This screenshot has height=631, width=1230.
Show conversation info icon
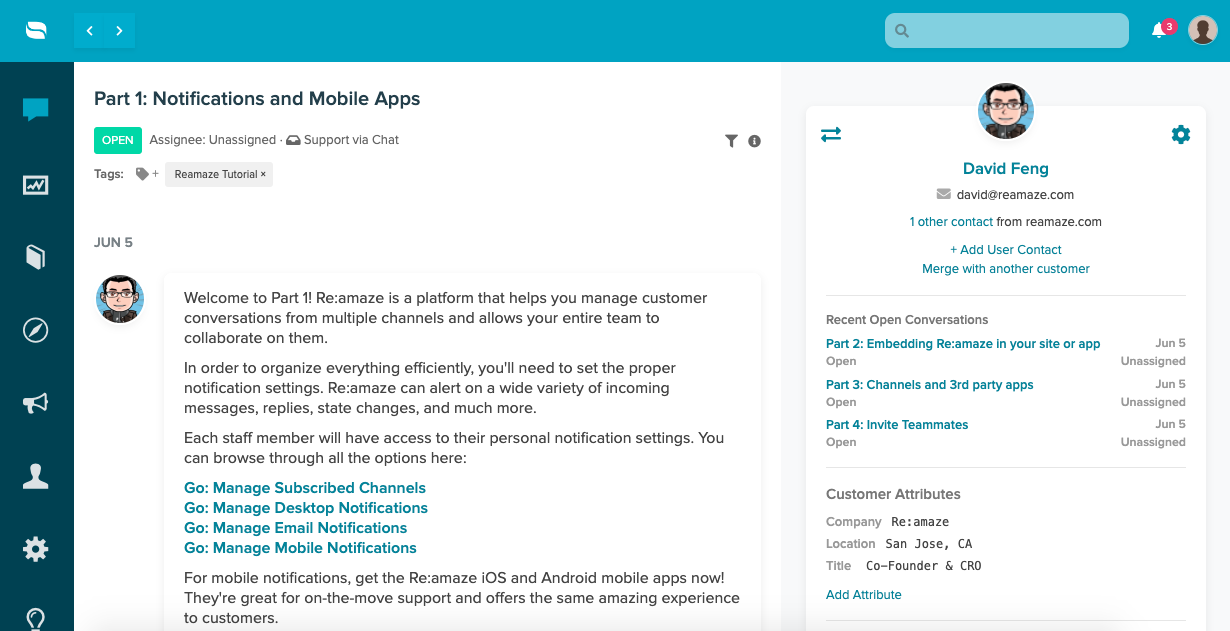[x=755, y=141]
